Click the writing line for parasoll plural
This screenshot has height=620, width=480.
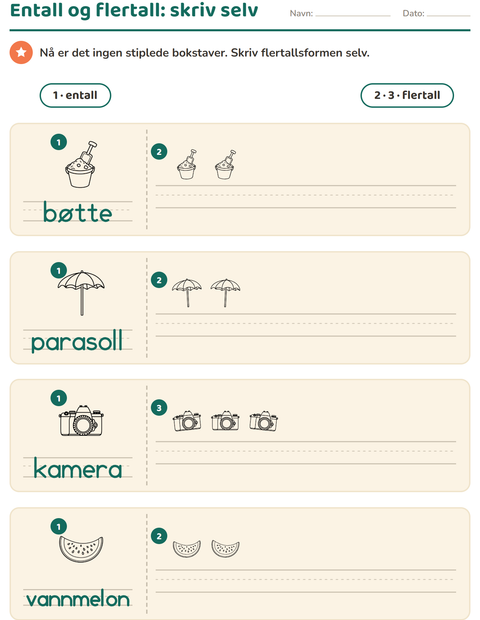306,325
